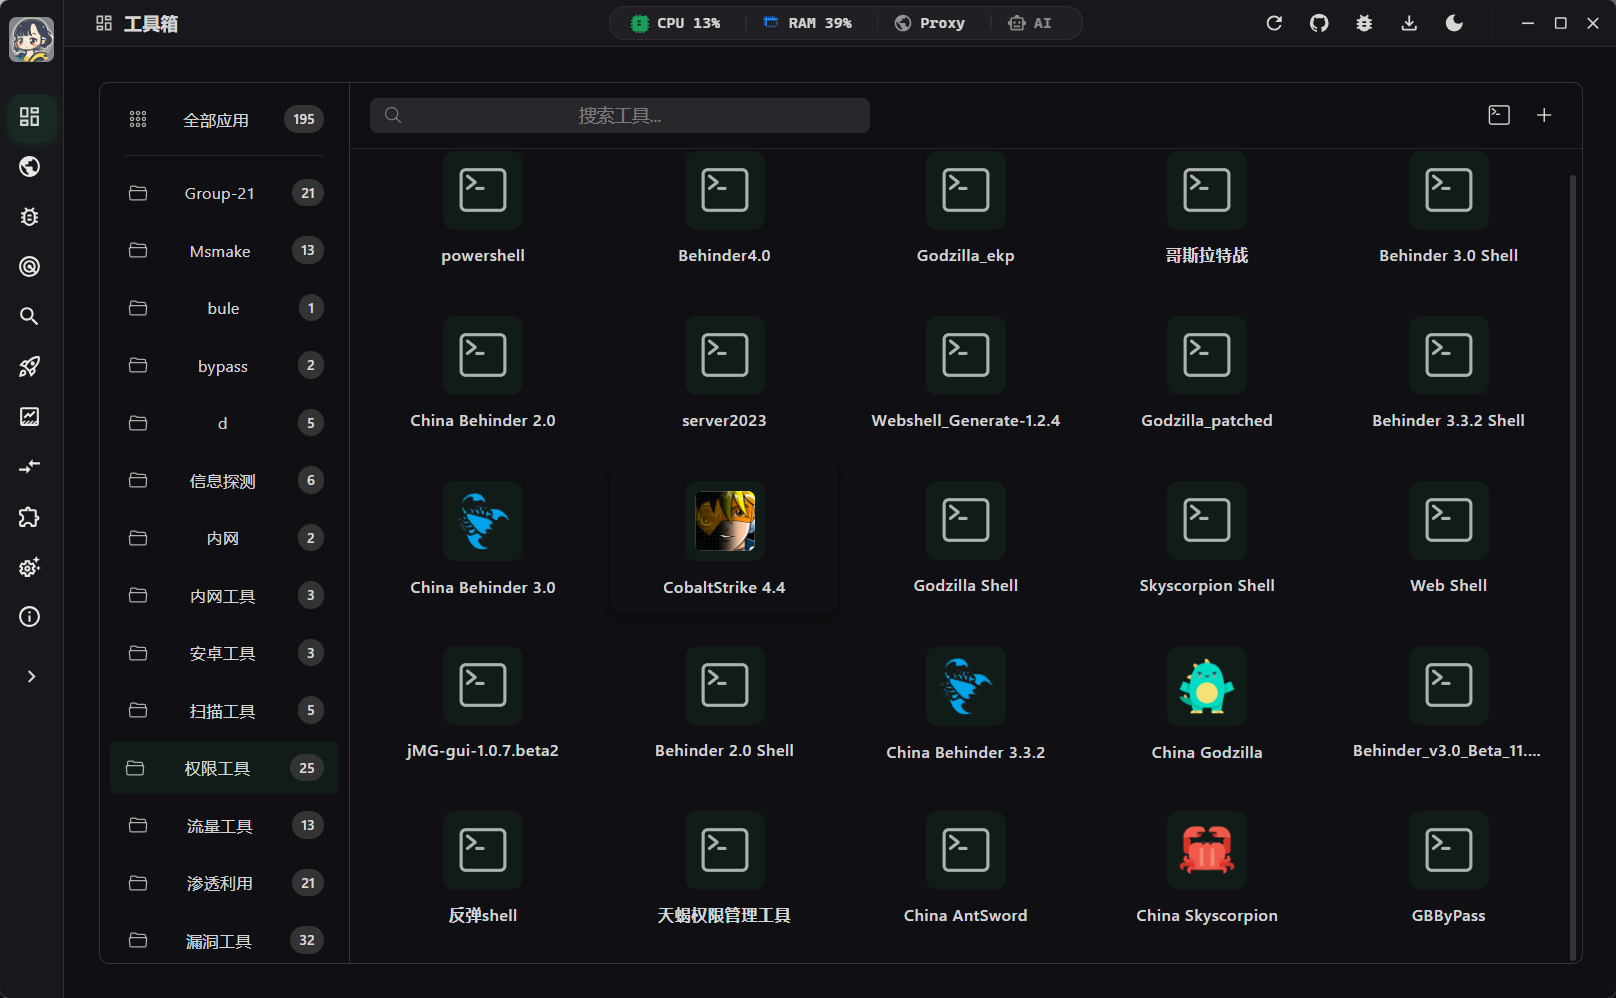Launch server2023 tool
1616x998 pixels.
[724, 375]
